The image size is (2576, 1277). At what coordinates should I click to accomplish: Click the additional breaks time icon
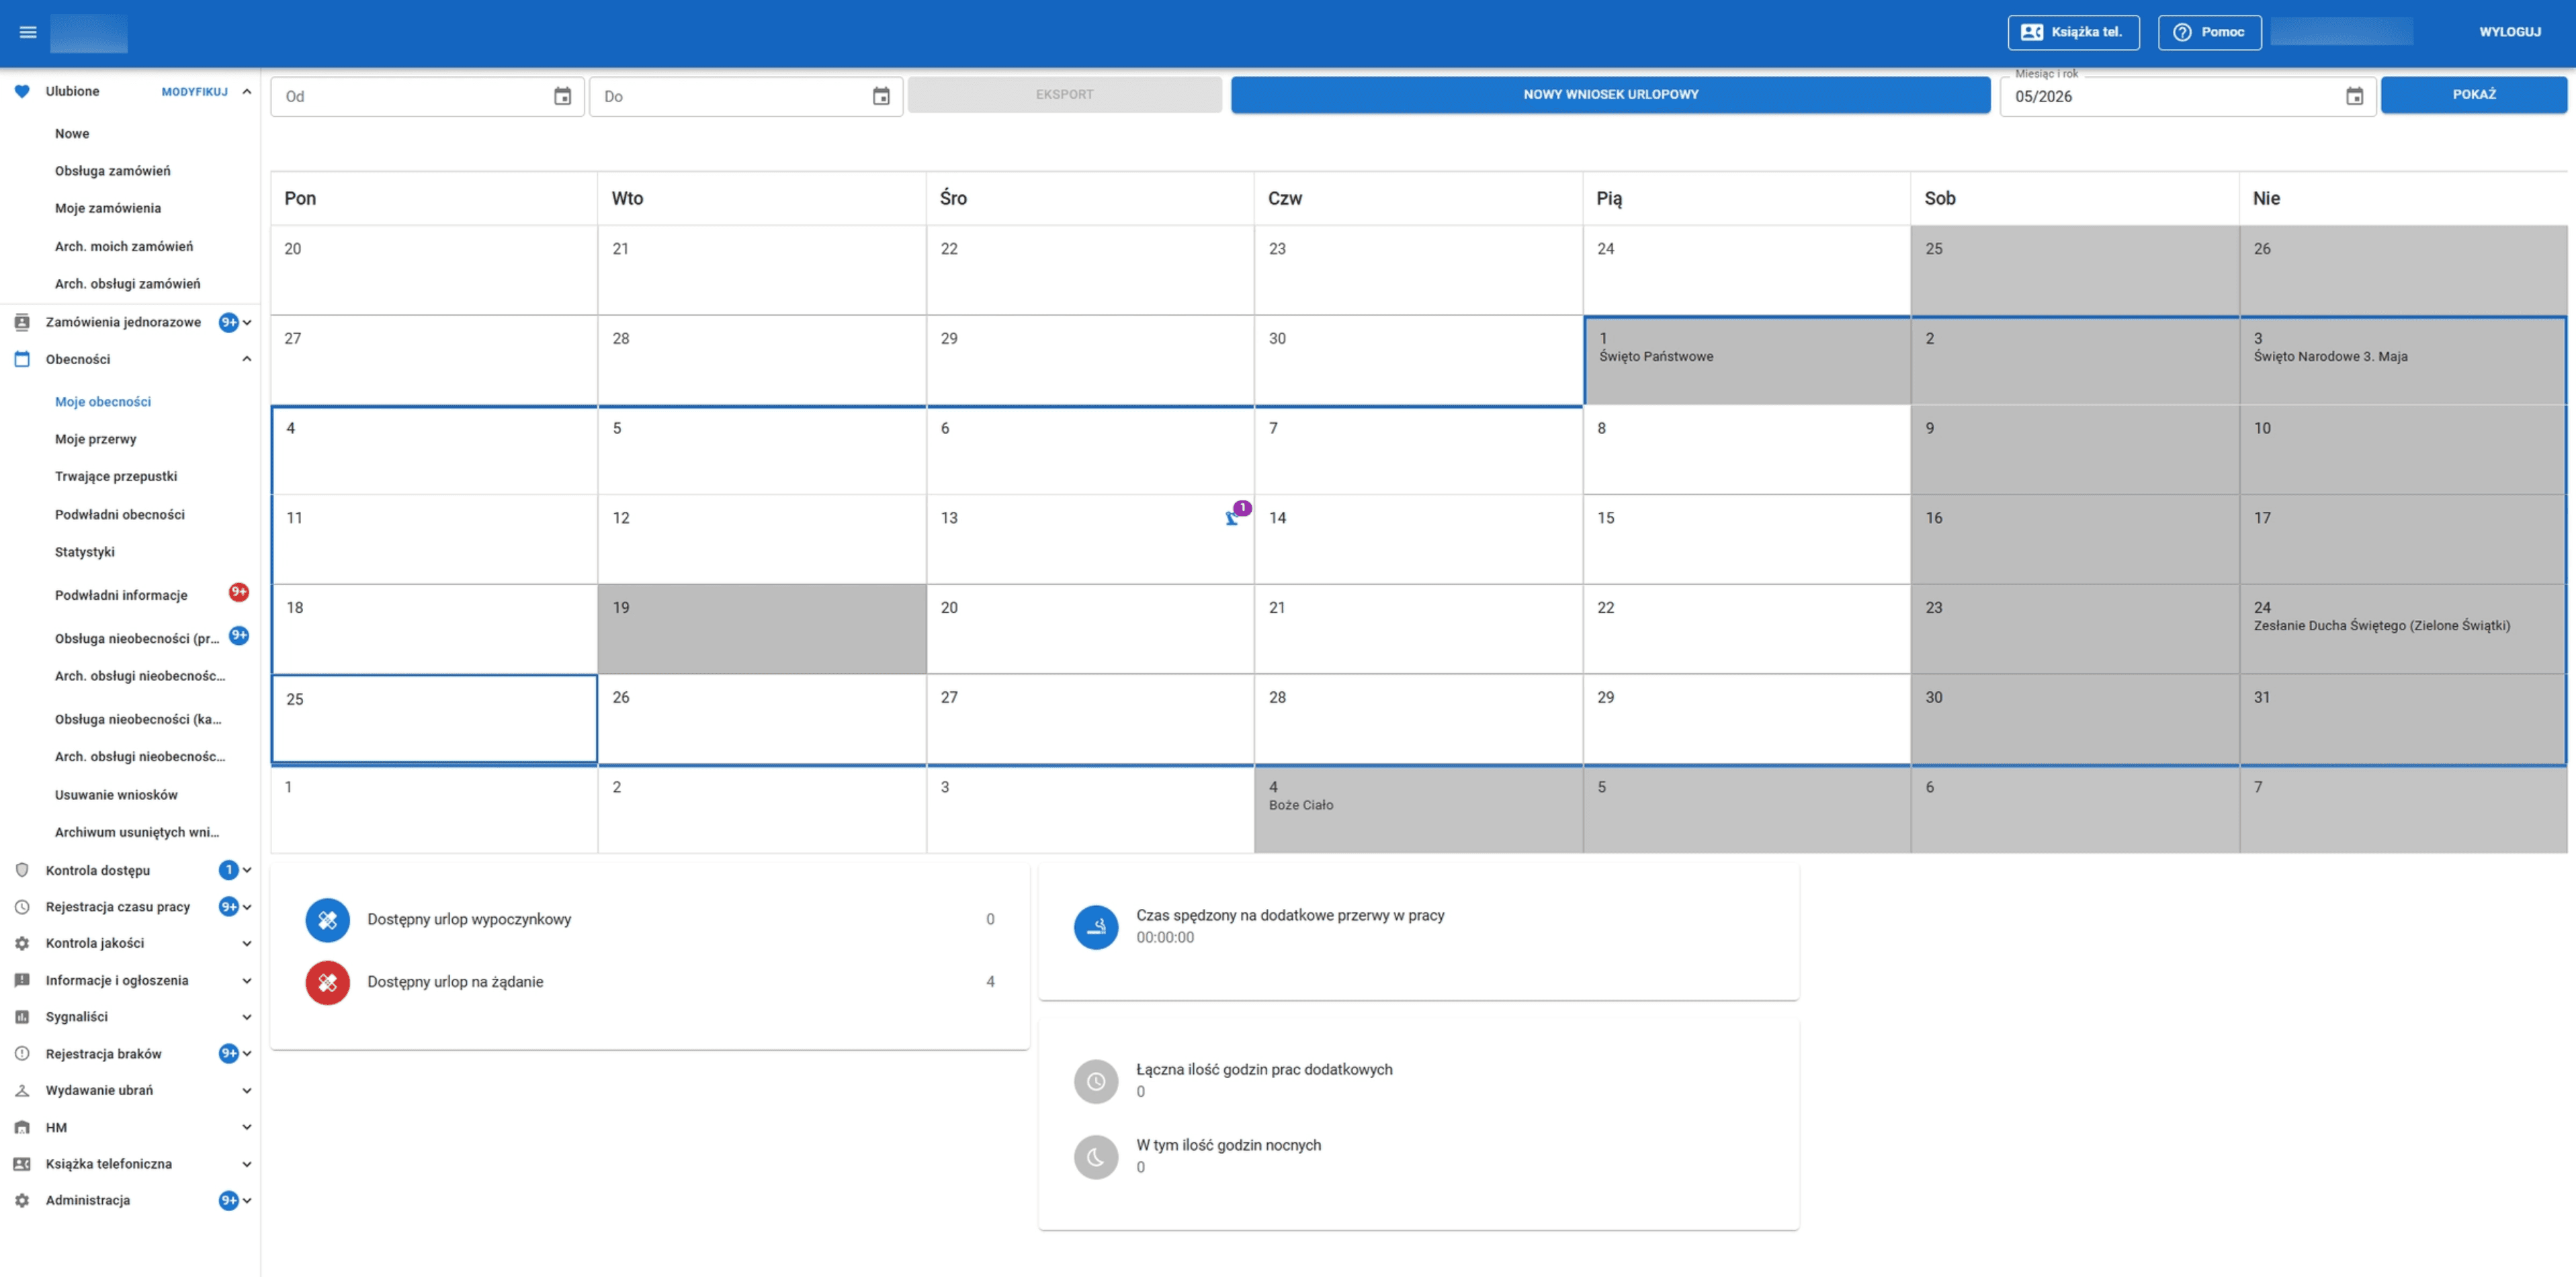pos(1096,927)
